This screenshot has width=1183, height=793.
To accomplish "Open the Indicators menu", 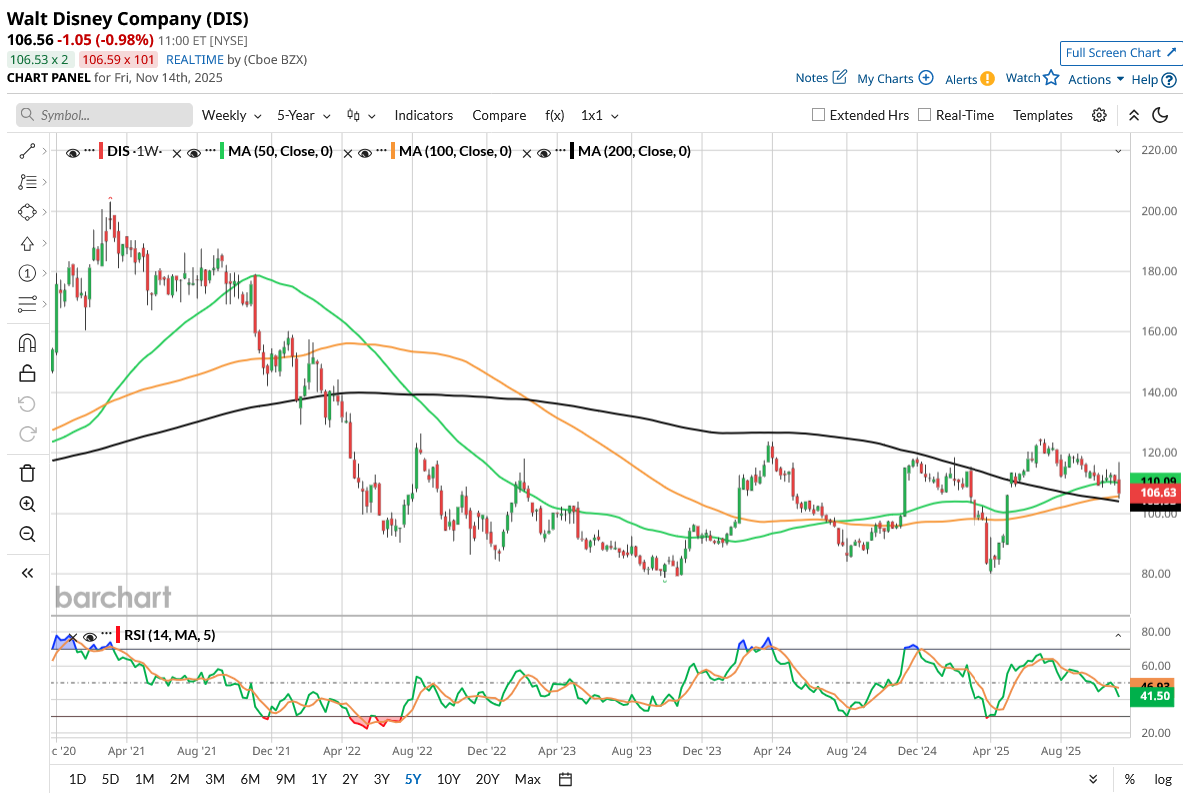I will click(423, 115).
